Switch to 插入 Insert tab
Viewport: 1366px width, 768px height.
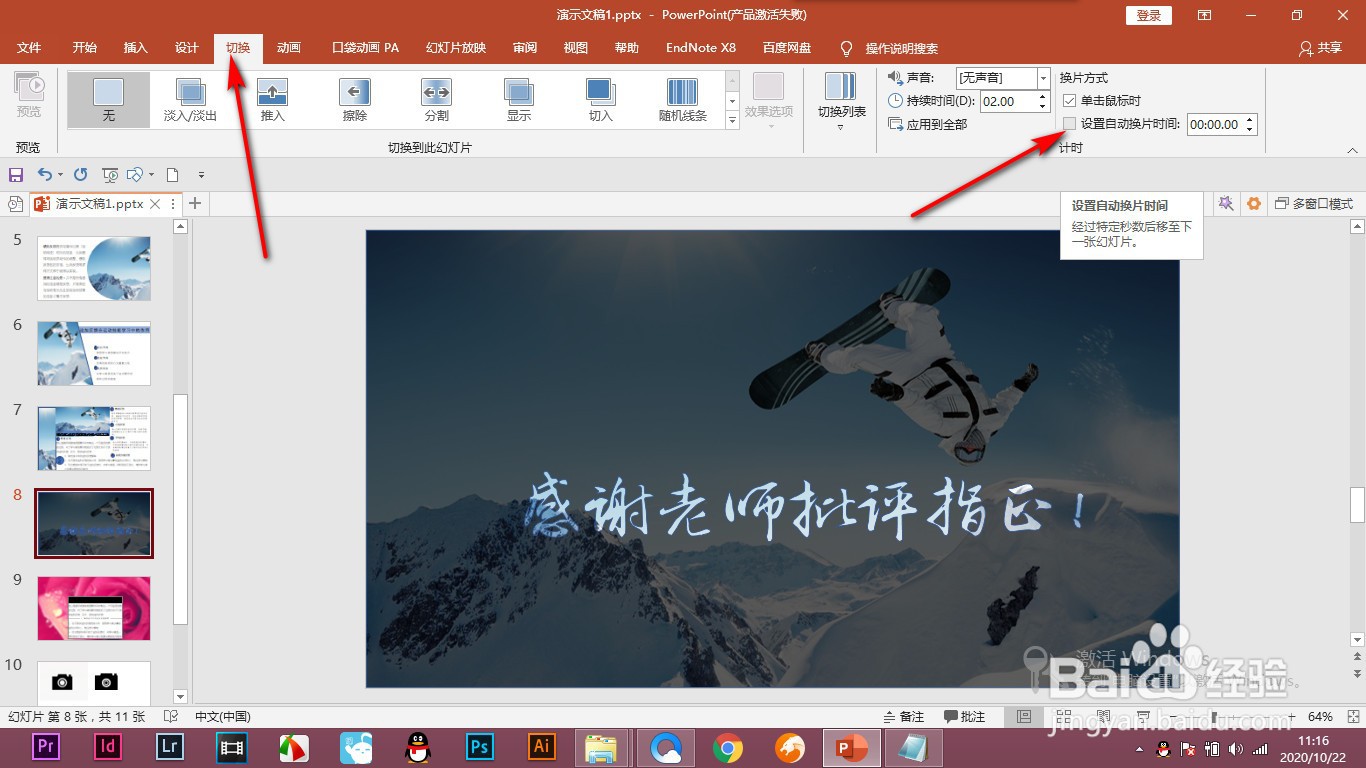pyautogui.click(x=135, y=48)
